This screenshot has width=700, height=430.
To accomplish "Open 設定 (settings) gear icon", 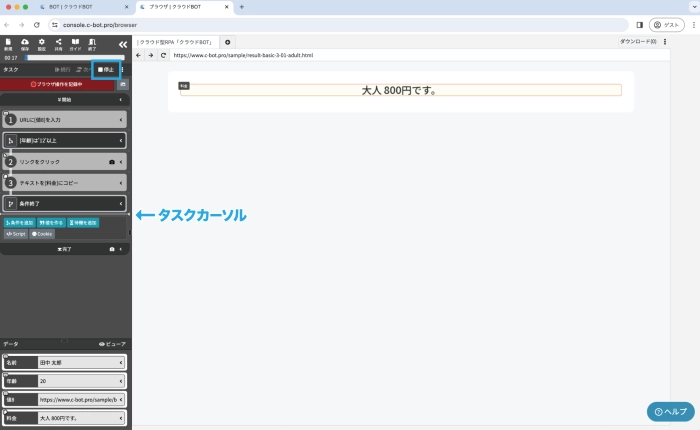I will [41, 44].
